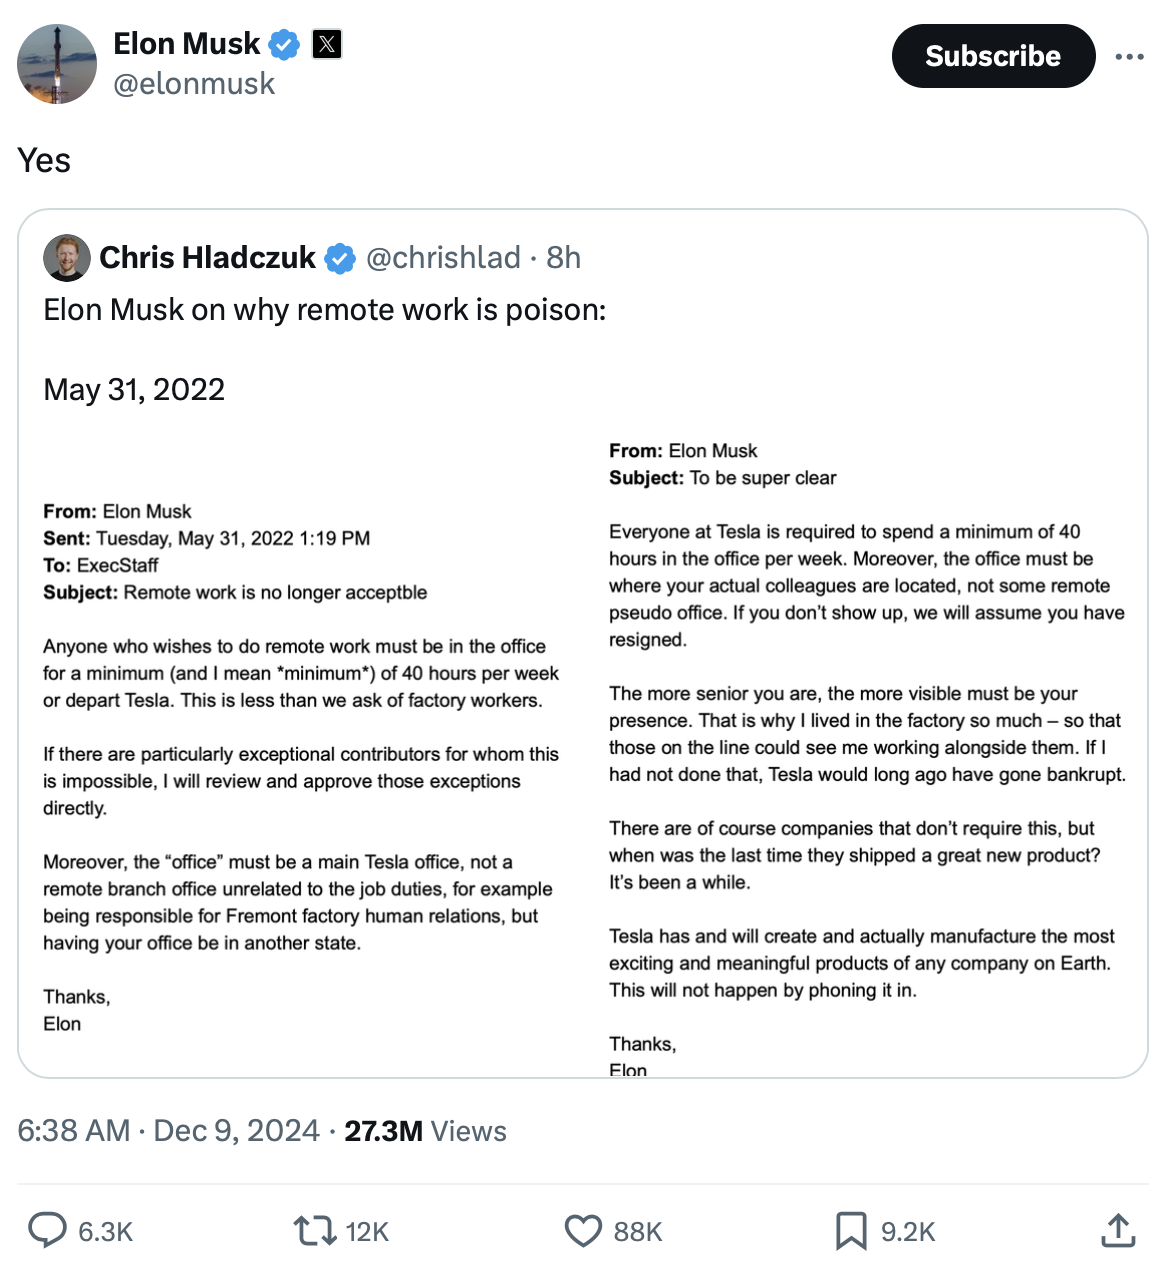Screen dimensions: 1172x1272
Task: Open the three-dot more options menu
Action: coord(1129,56)
